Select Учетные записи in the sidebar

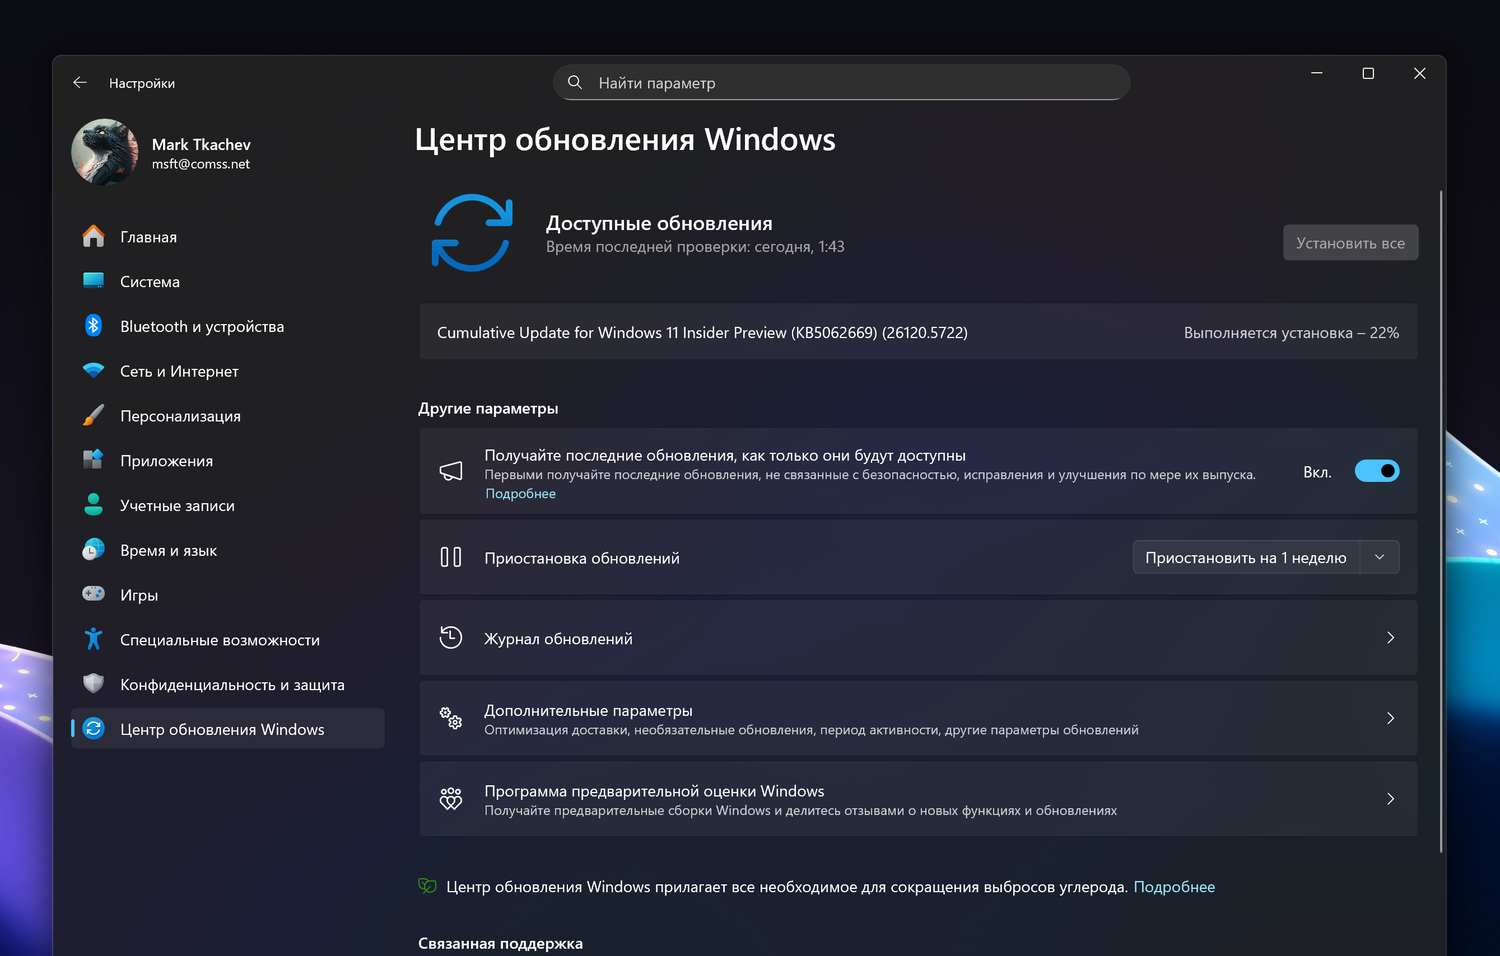(x=228, y=505)
